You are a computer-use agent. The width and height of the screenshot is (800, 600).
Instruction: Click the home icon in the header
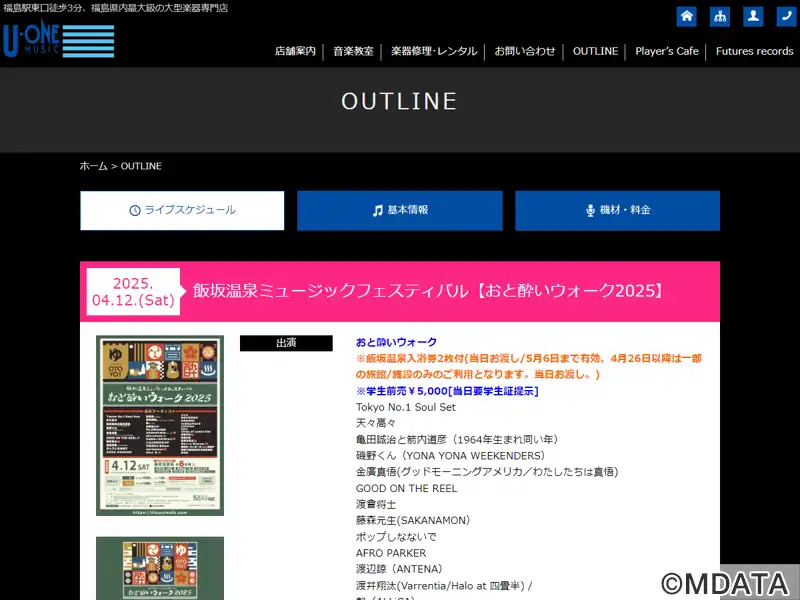pyautogui.click(x=686, y=16)
